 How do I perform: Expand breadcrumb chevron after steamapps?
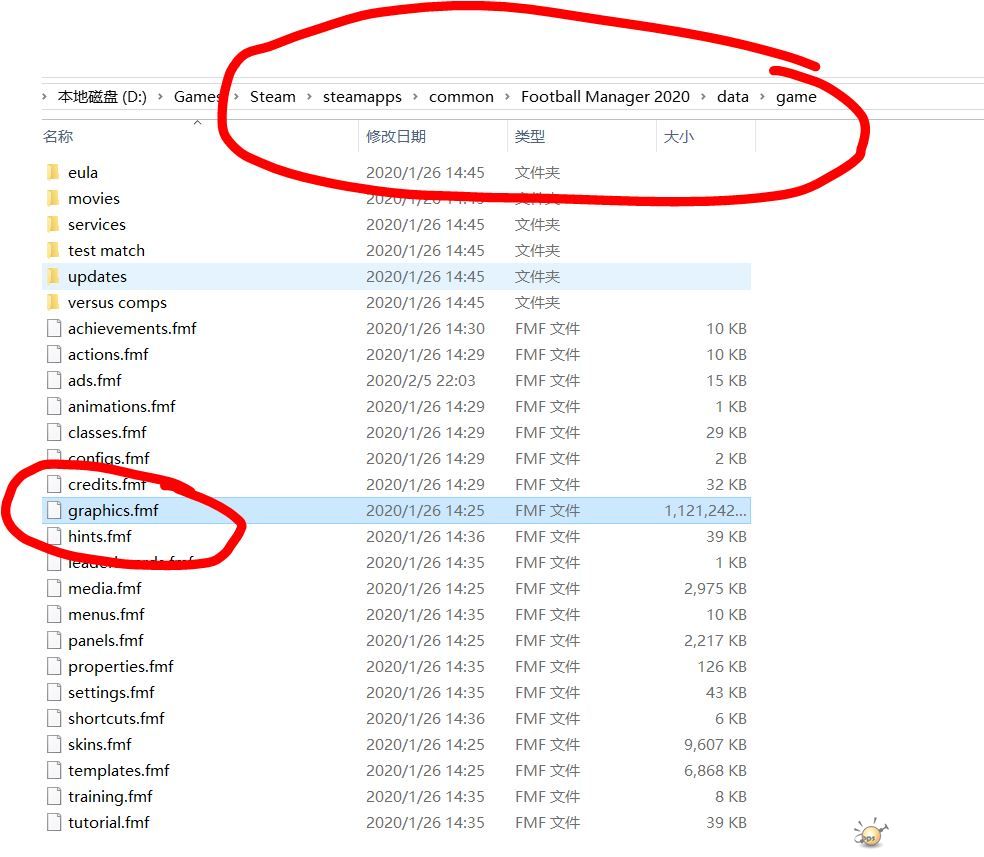[x=415, y=97]
